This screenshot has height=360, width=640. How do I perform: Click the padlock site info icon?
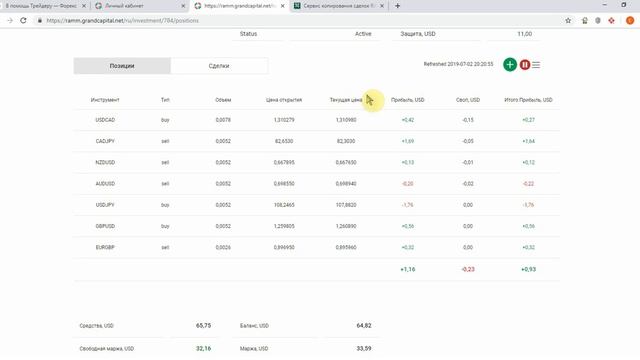coord(40,20)
